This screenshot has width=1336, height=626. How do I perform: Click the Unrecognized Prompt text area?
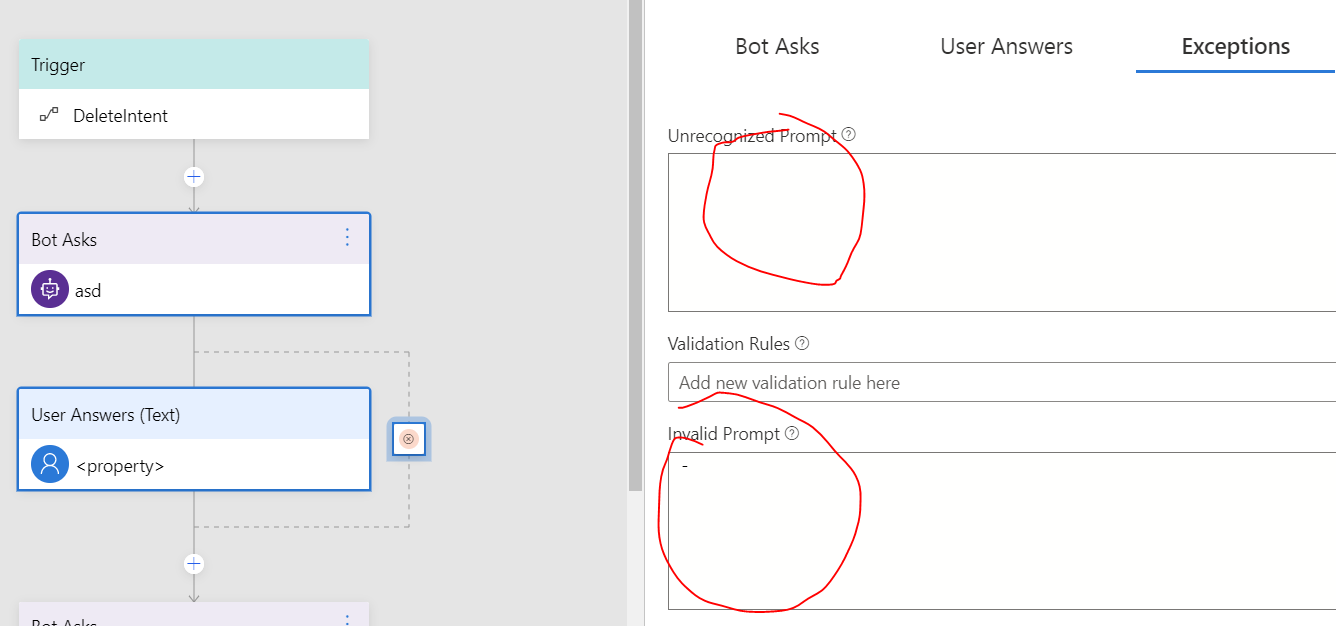pyautogui.click(x=1002, y=232)
